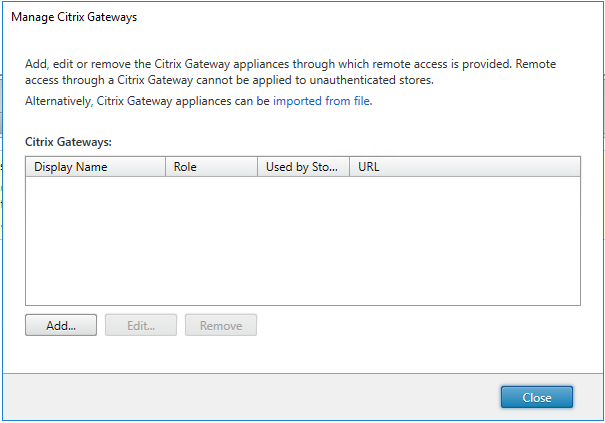Open the 'imported from file' link
The width and height of the screenshot is (605, 423).
click(321, 101)
